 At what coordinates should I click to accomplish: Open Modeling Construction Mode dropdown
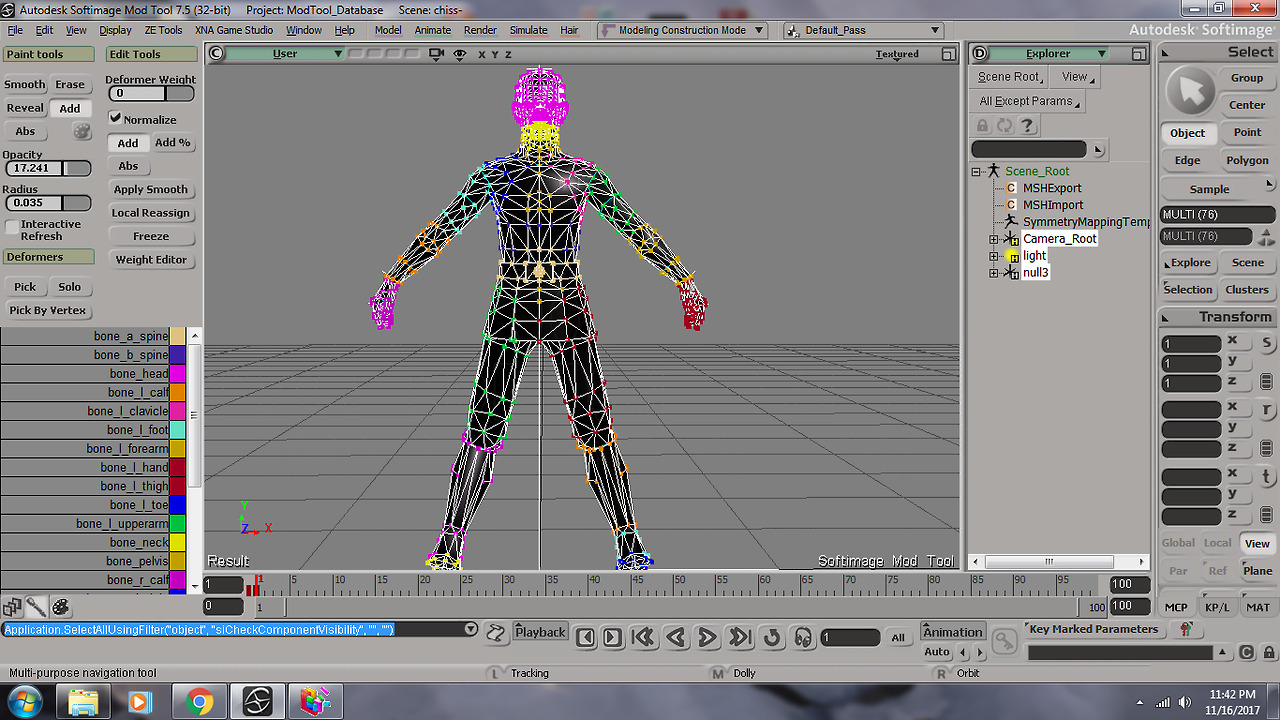pyautogui.click(x=683, y=30)
